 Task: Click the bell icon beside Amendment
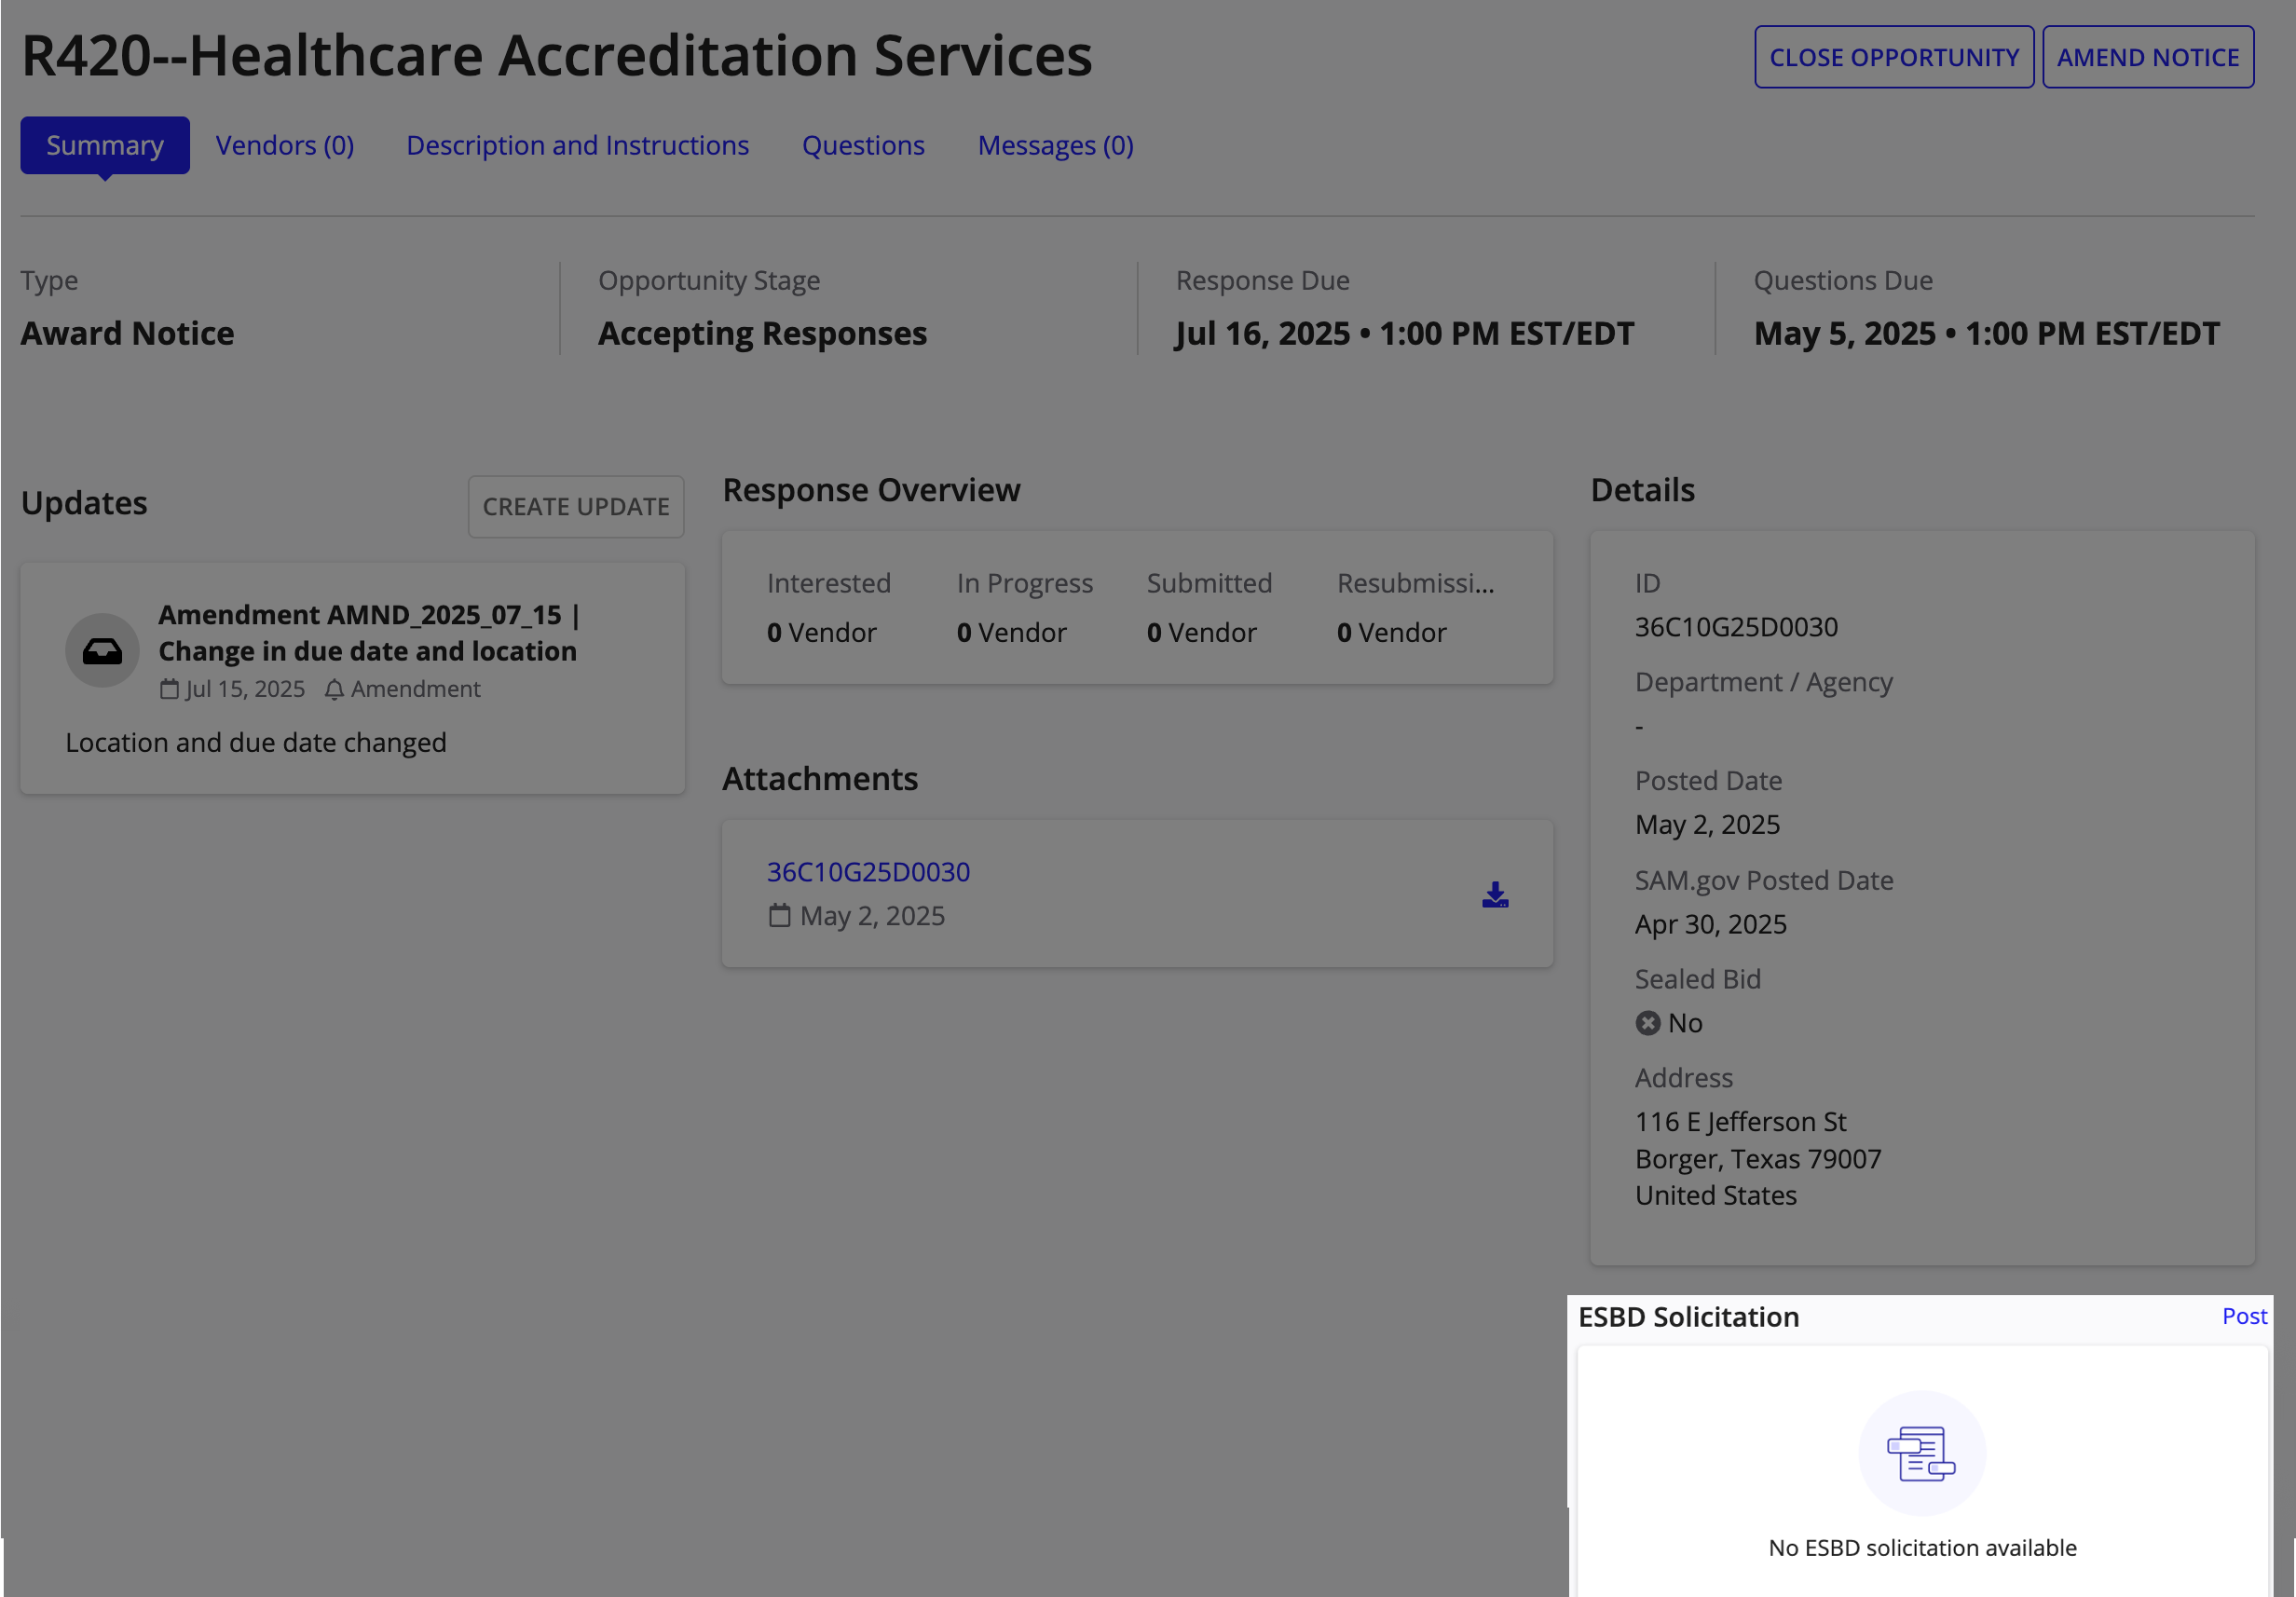tap(334, 689)
